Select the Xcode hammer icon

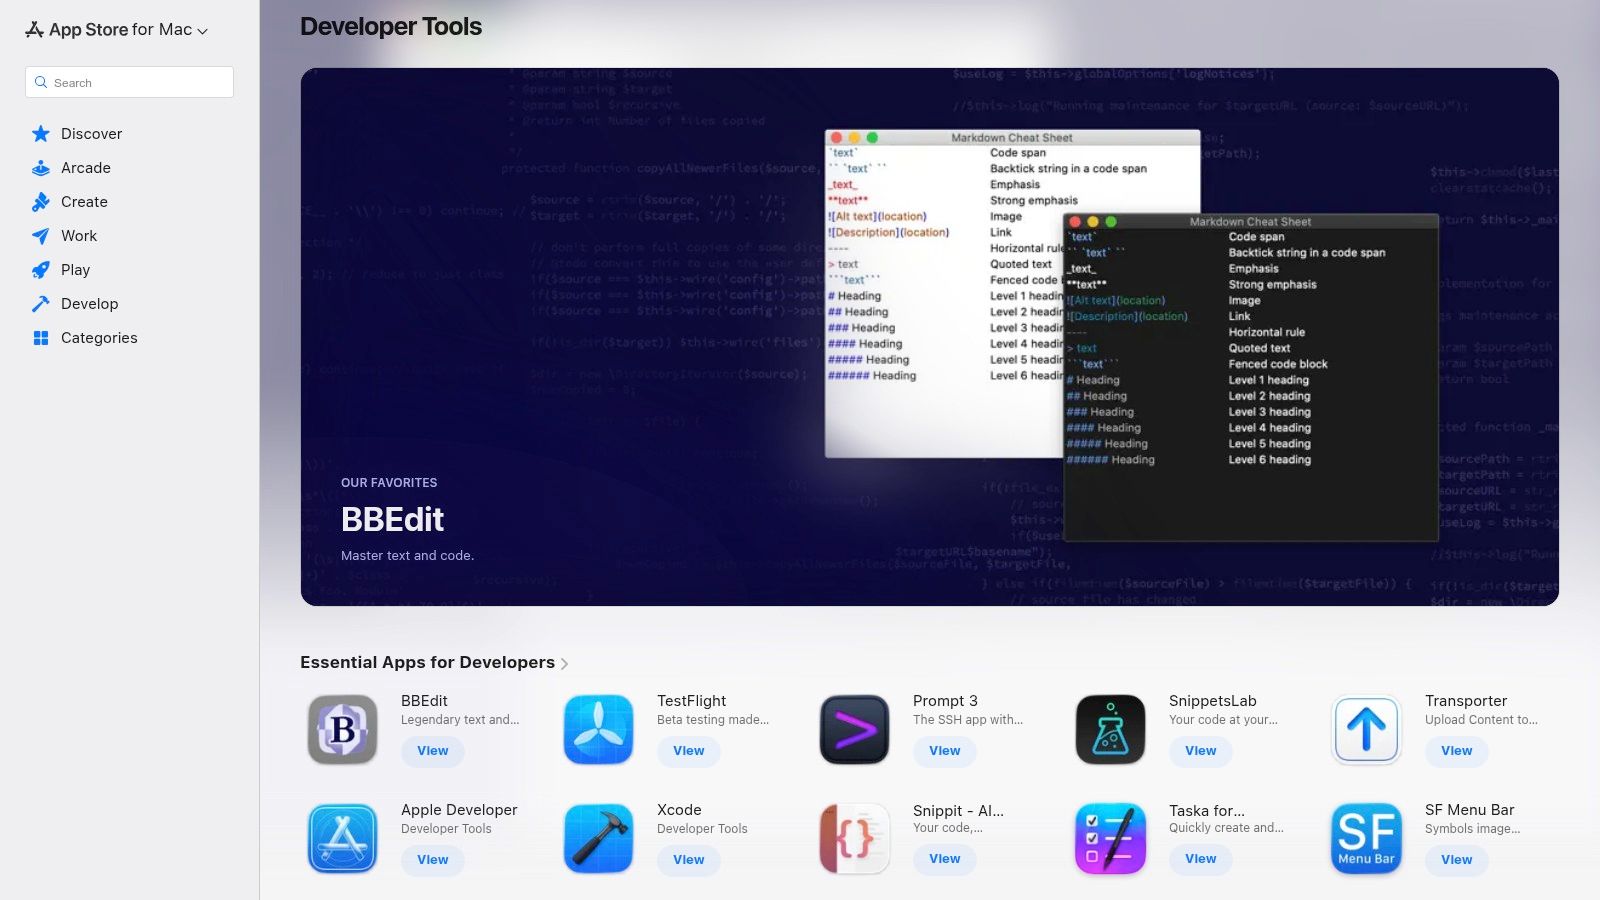598,838
